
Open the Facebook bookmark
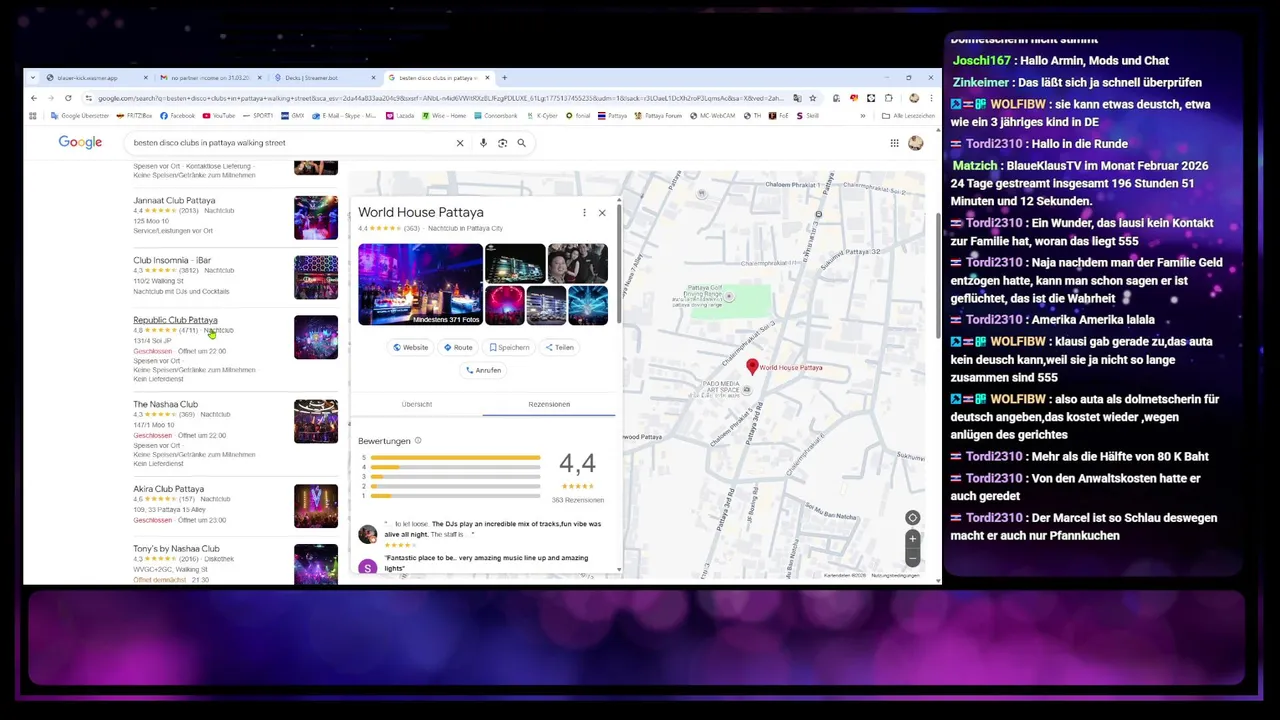coord(178,116)
